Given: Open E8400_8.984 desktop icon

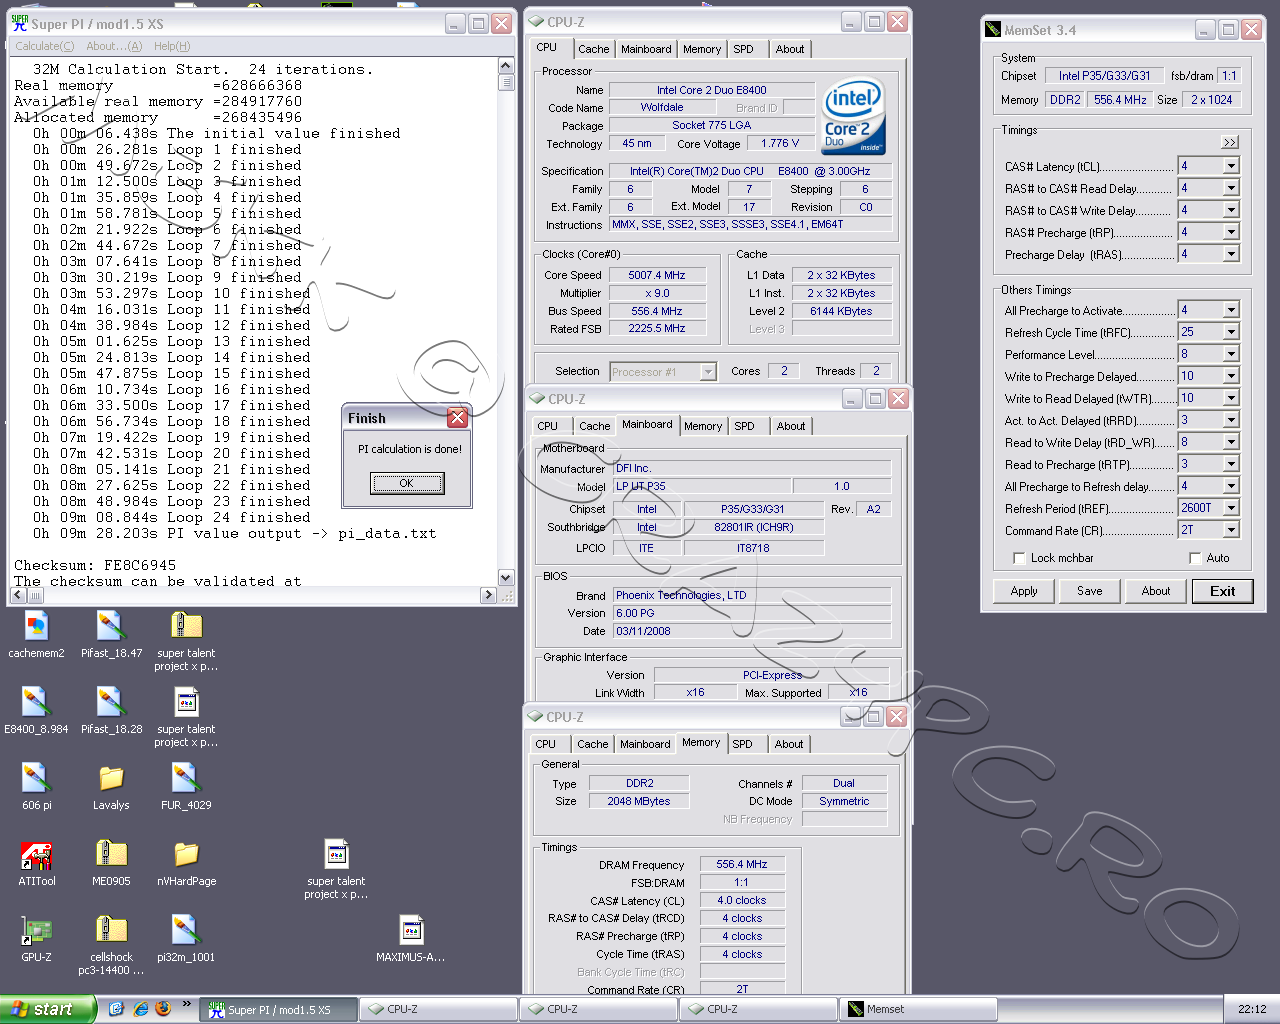Looking at the screenshot, I should click(36, 710).
